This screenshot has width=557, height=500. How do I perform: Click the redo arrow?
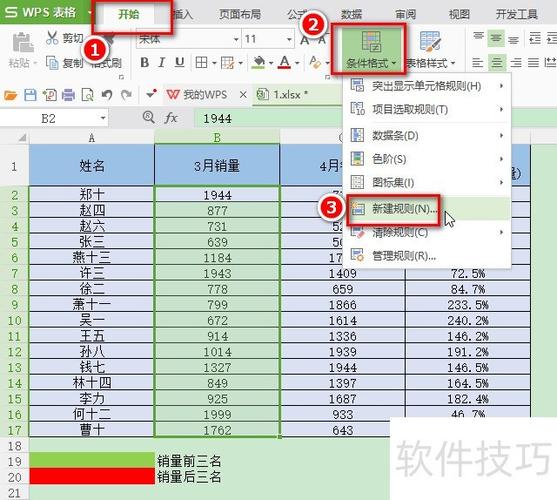pyautogui.click(x=126, y=95)
